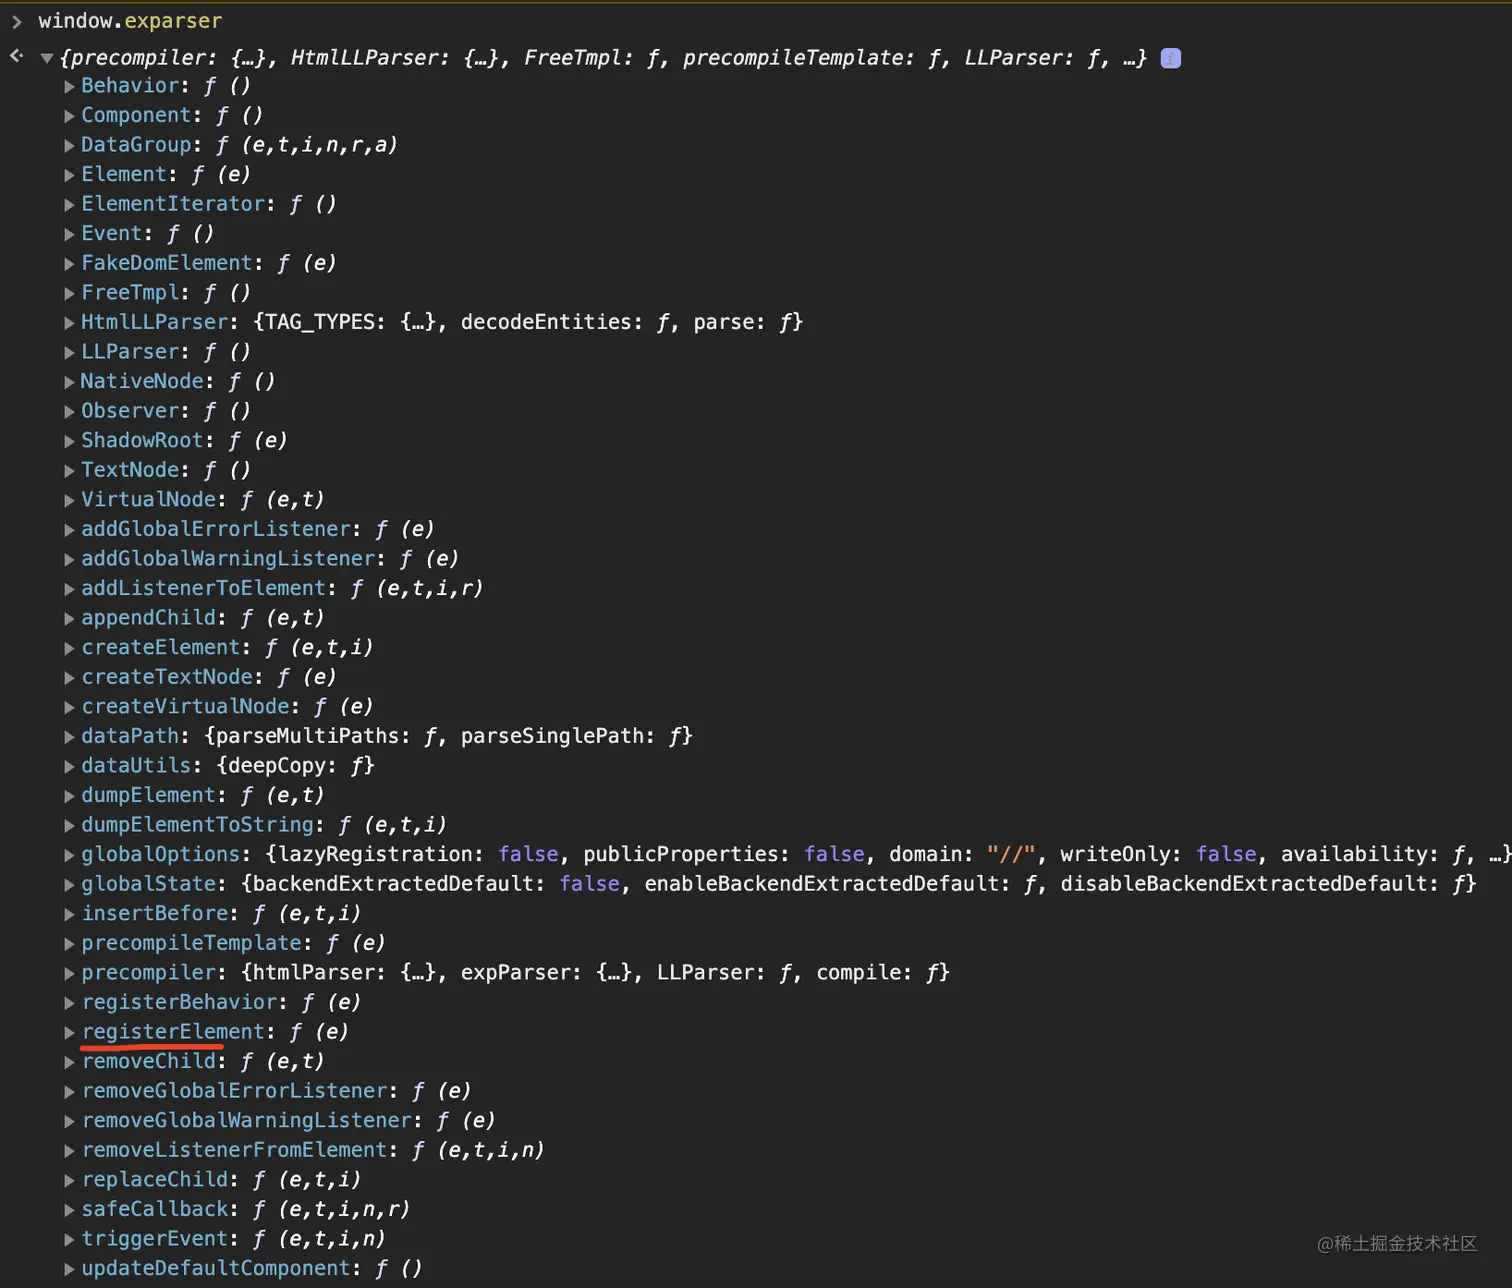The height and width of the screenshot is (1288, 1512).
Task: Expand the registerElement function
Action: [x=69, y=1032]
